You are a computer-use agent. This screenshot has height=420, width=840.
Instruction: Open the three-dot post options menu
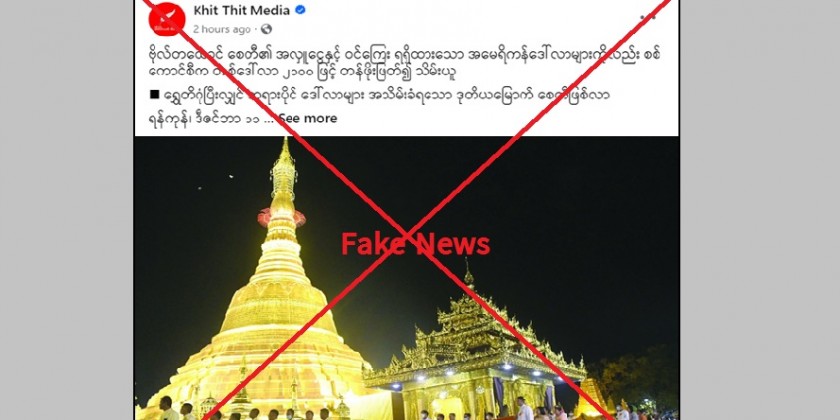click(648, 17)
